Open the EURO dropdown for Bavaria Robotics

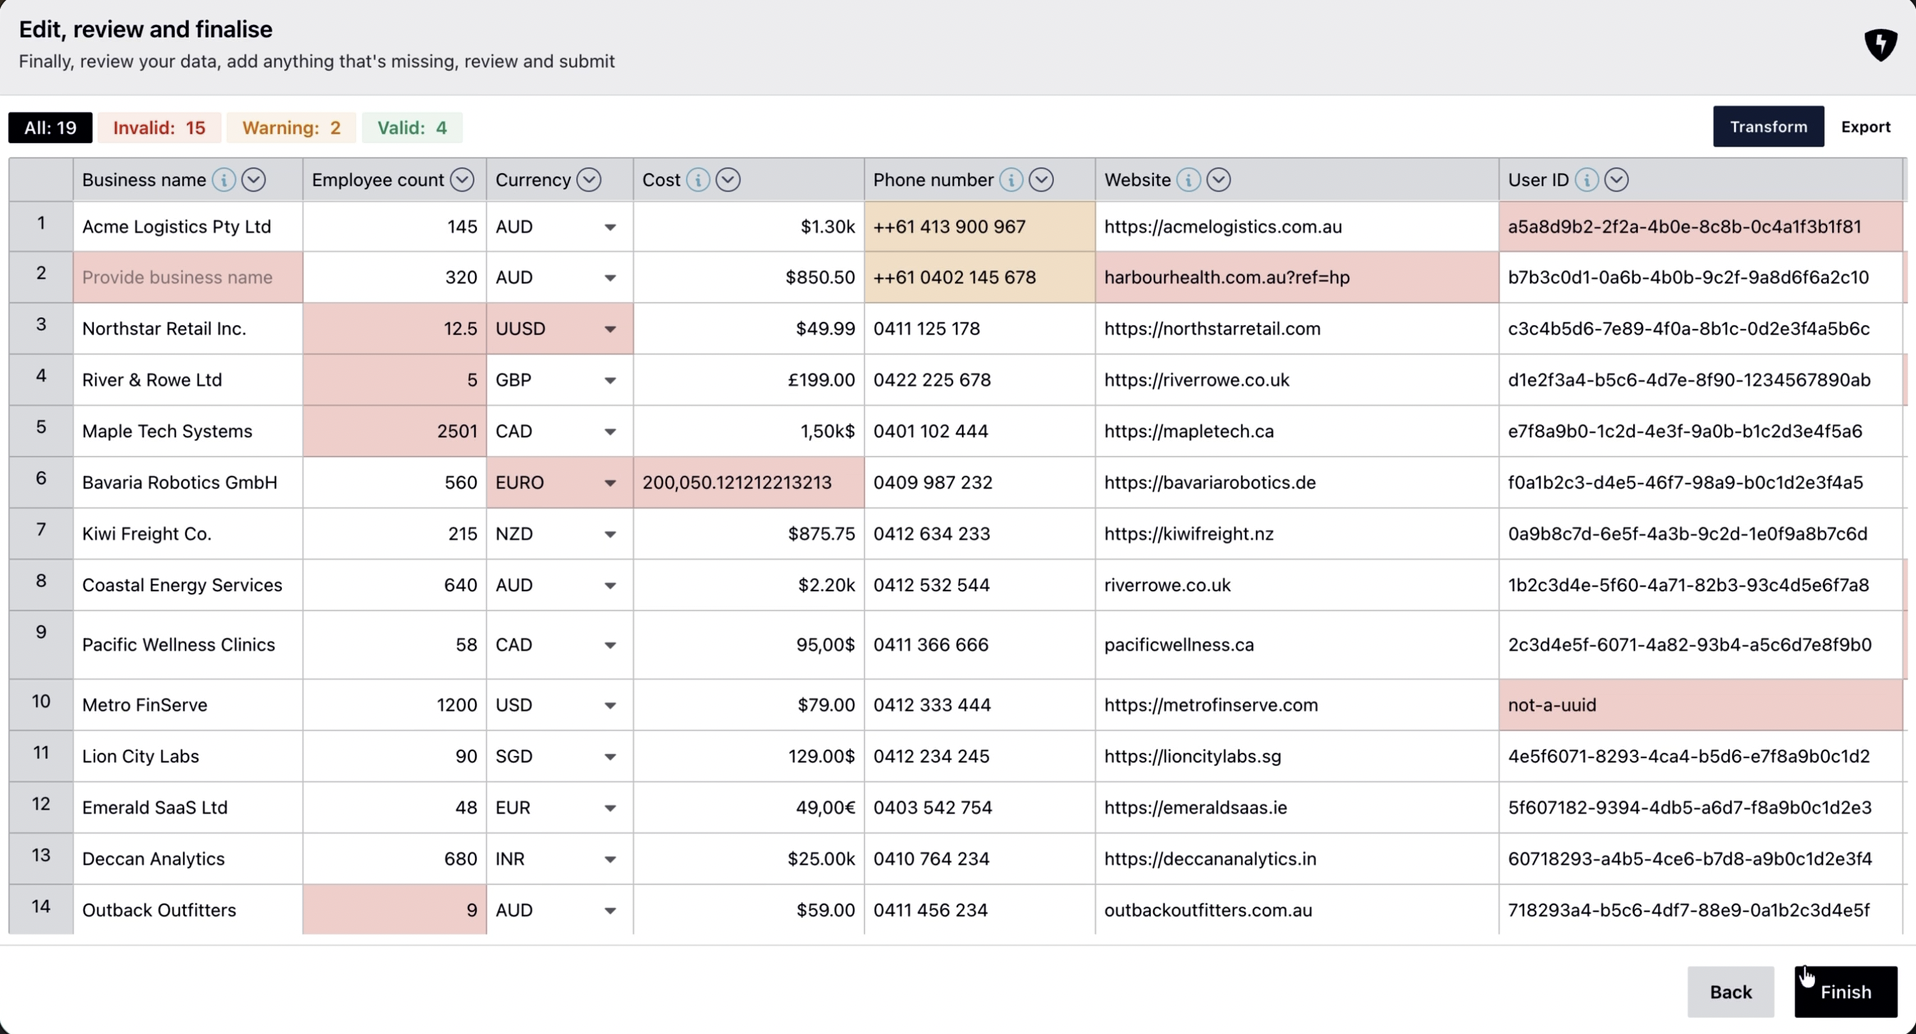point(610,483)
